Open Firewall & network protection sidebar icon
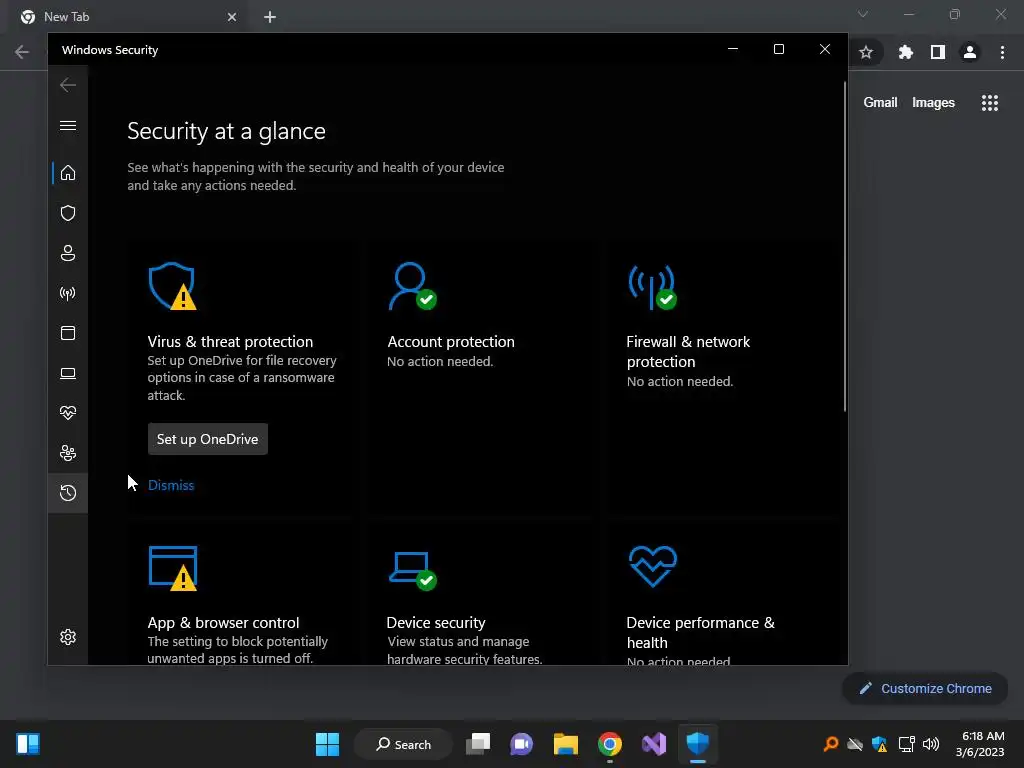Screen dimensions: 1024x768 click(68, 293)
